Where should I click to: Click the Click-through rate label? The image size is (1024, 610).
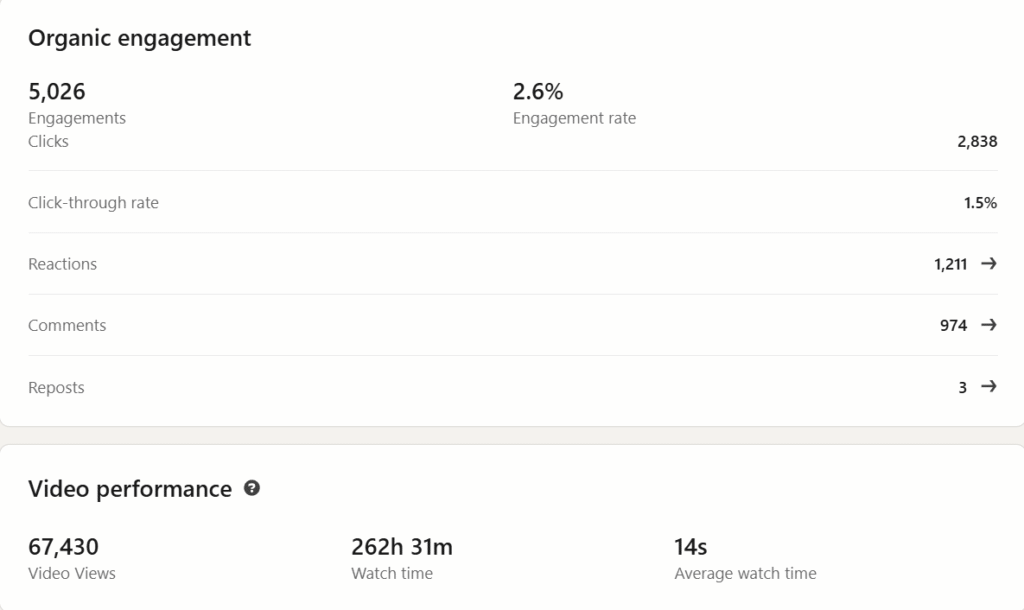(93, 202)
